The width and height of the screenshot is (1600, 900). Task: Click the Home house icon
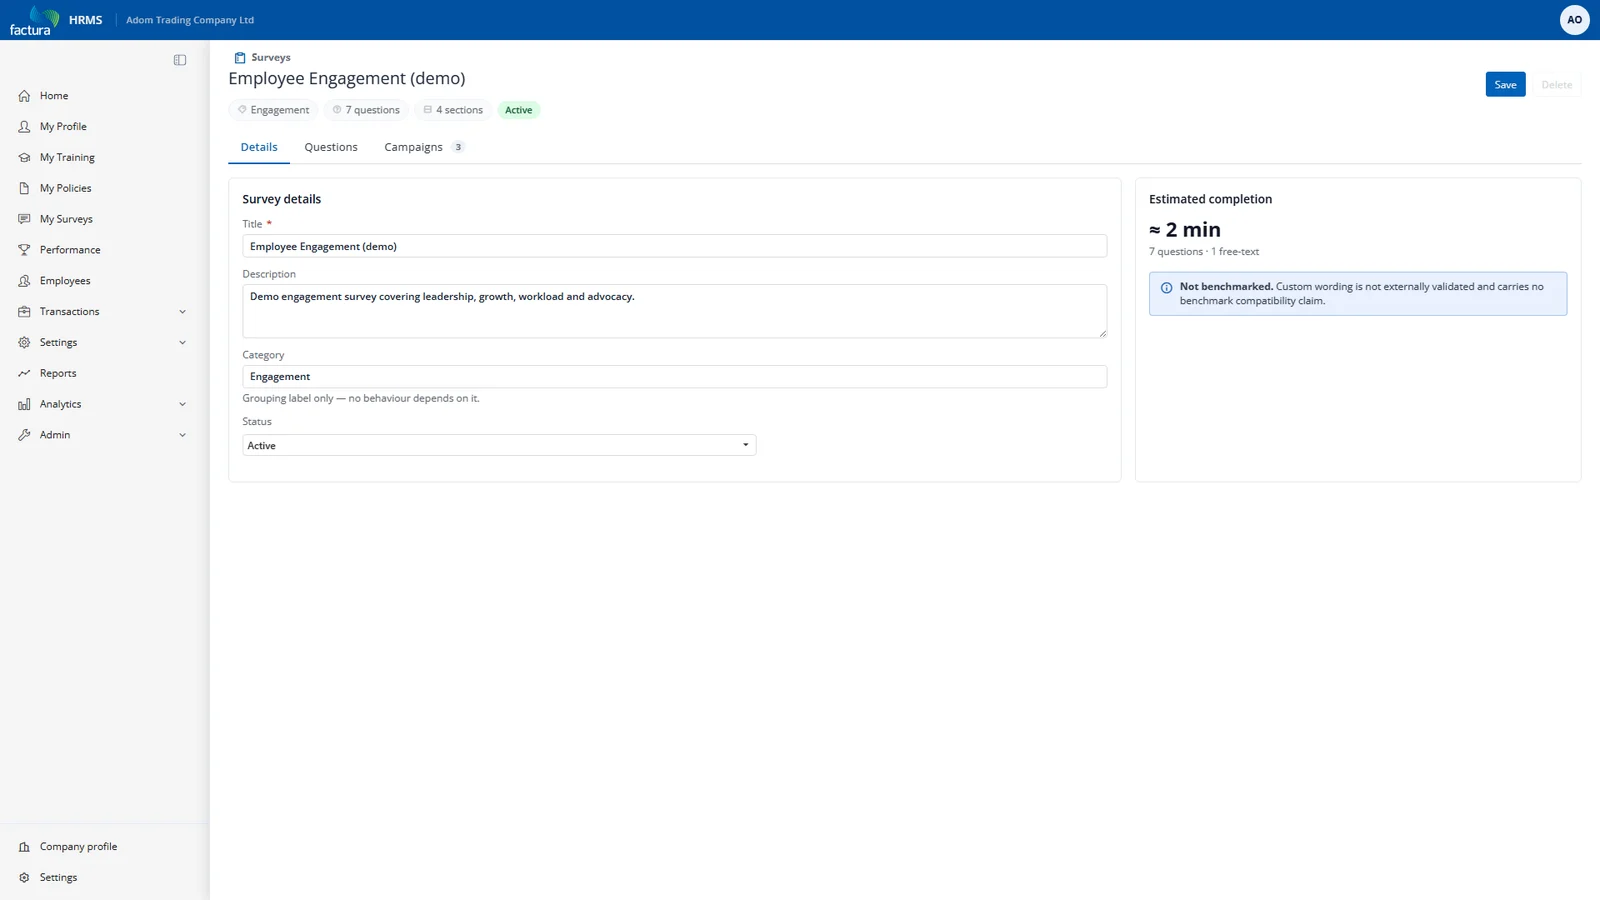(24, 96)
